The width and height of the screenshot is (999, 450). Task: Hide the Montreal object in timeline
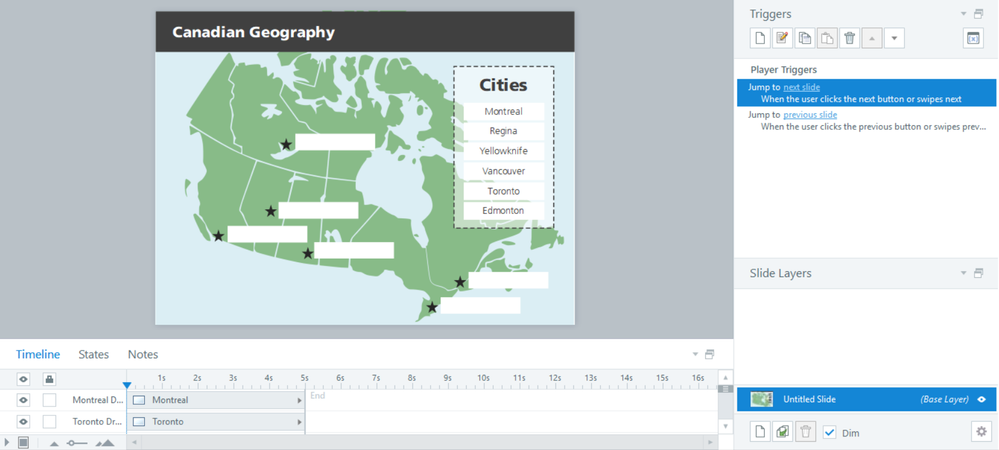[24, 400]
